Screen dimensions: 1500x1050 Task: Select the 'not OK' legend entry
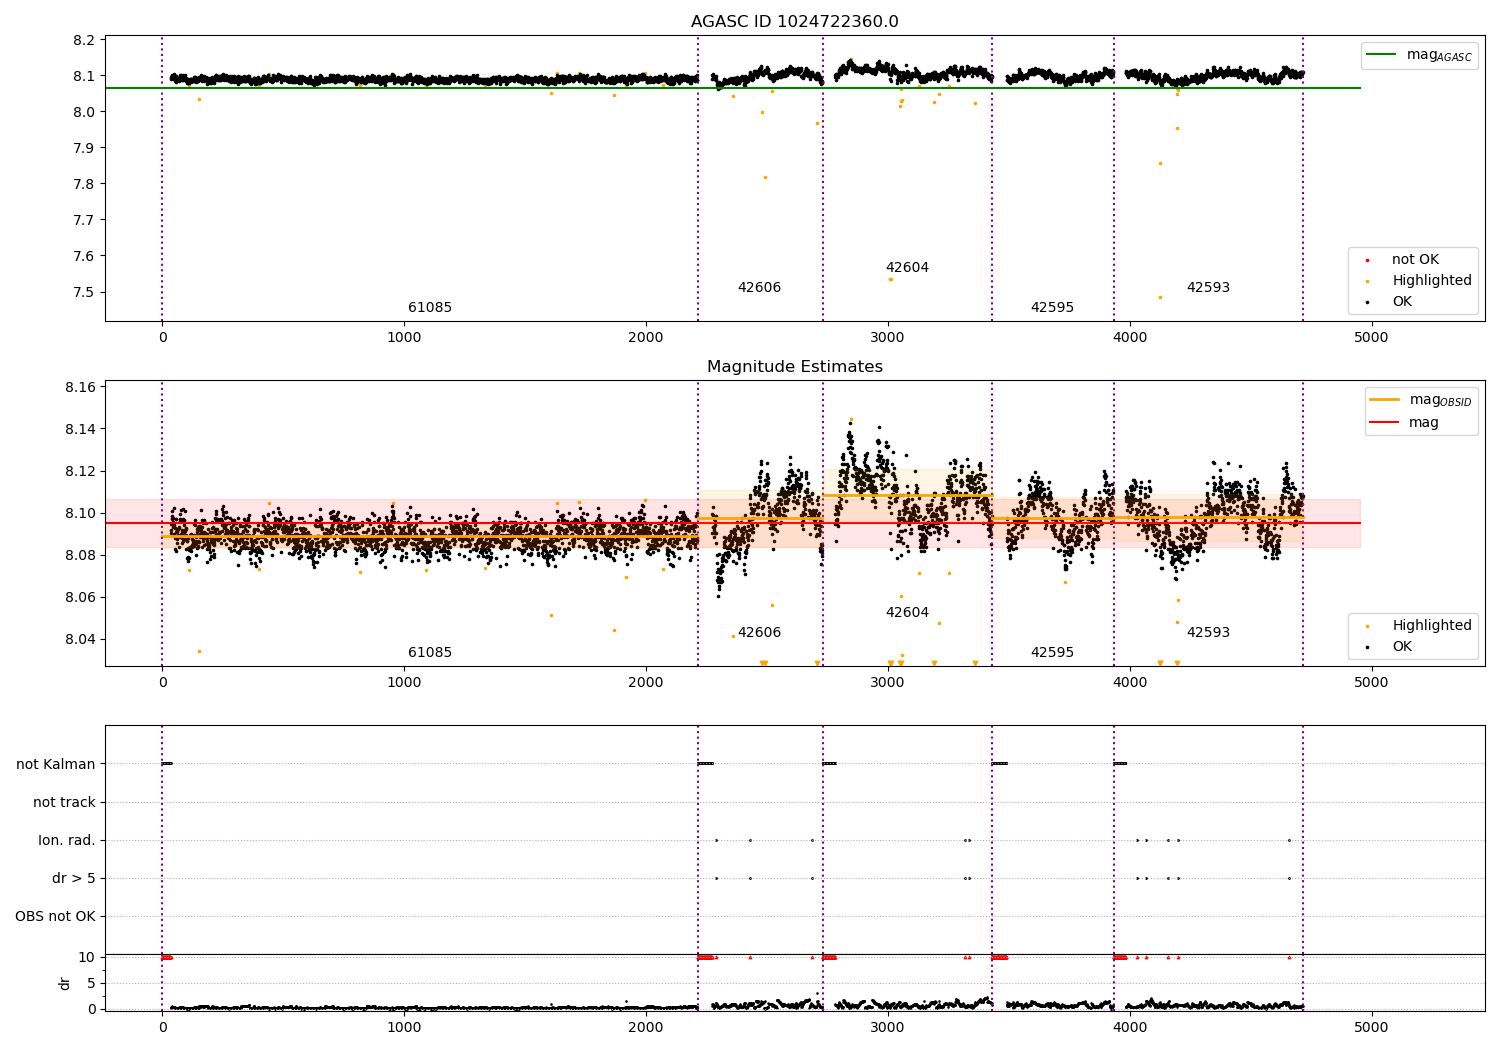1415,260
